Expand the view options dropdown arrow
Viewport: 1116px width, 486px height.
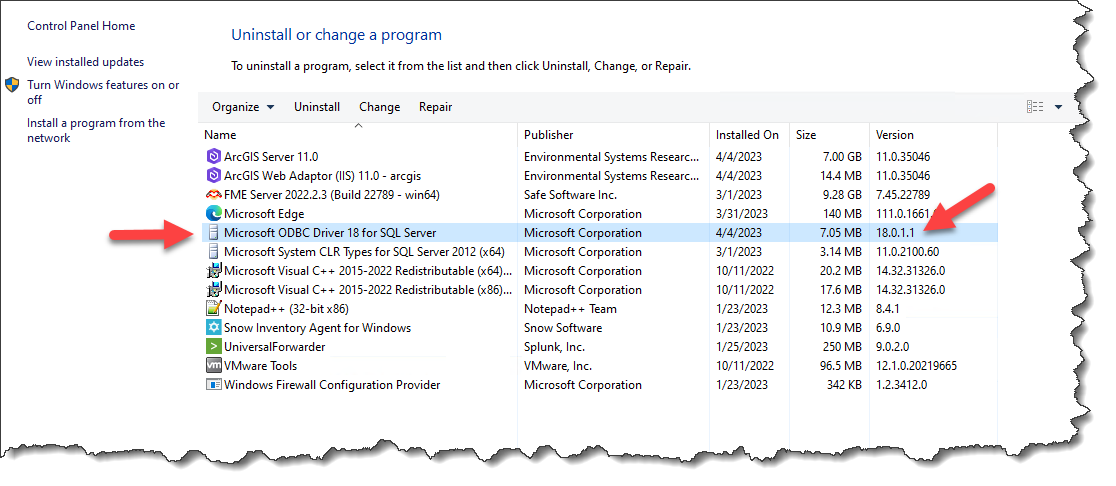[x=1058, y=107]
